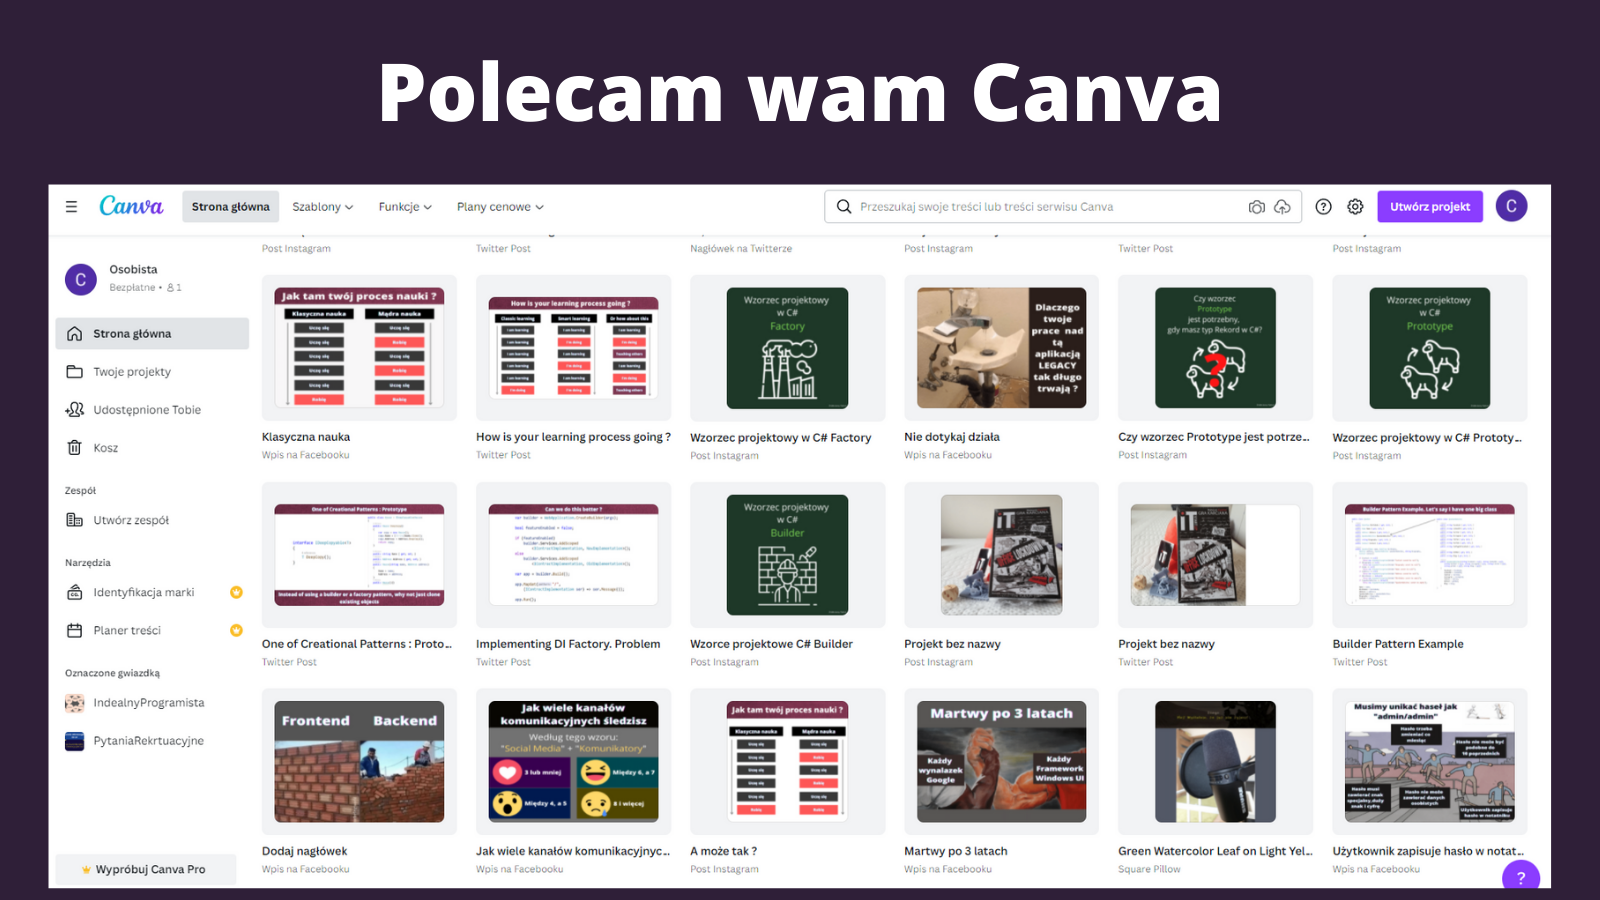Image resolution: width=1600 pixels, height=900 pixels.
Task: Click the search magnifier icon
Action: (x=844, y=207)
